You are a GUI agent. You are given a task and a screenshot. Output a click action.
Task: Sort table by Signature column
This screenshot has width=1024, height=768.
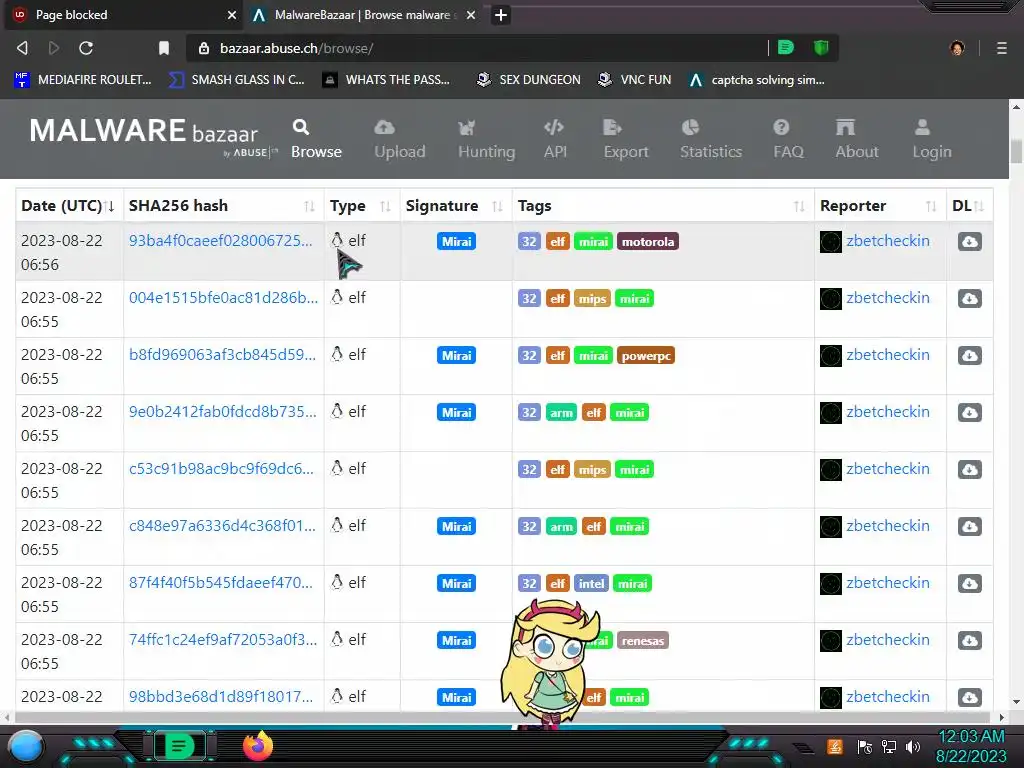pos(455,206)
